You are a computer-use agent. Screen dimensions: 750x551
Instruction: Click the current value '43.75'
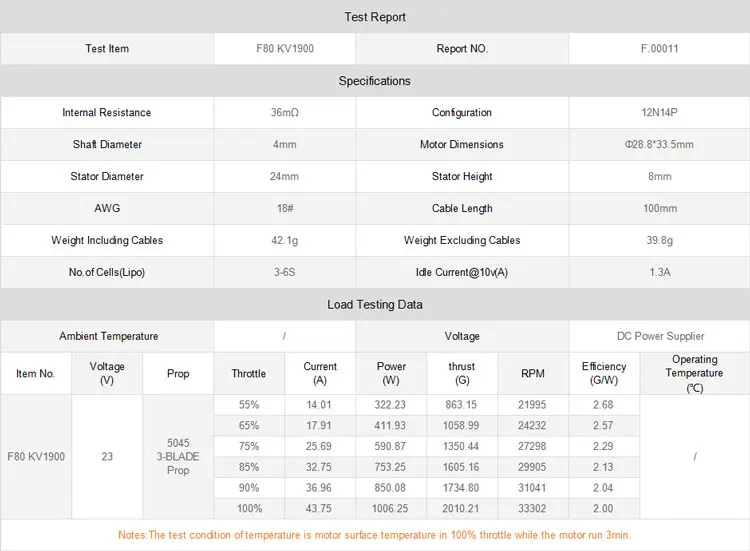[x=319, y=508]
